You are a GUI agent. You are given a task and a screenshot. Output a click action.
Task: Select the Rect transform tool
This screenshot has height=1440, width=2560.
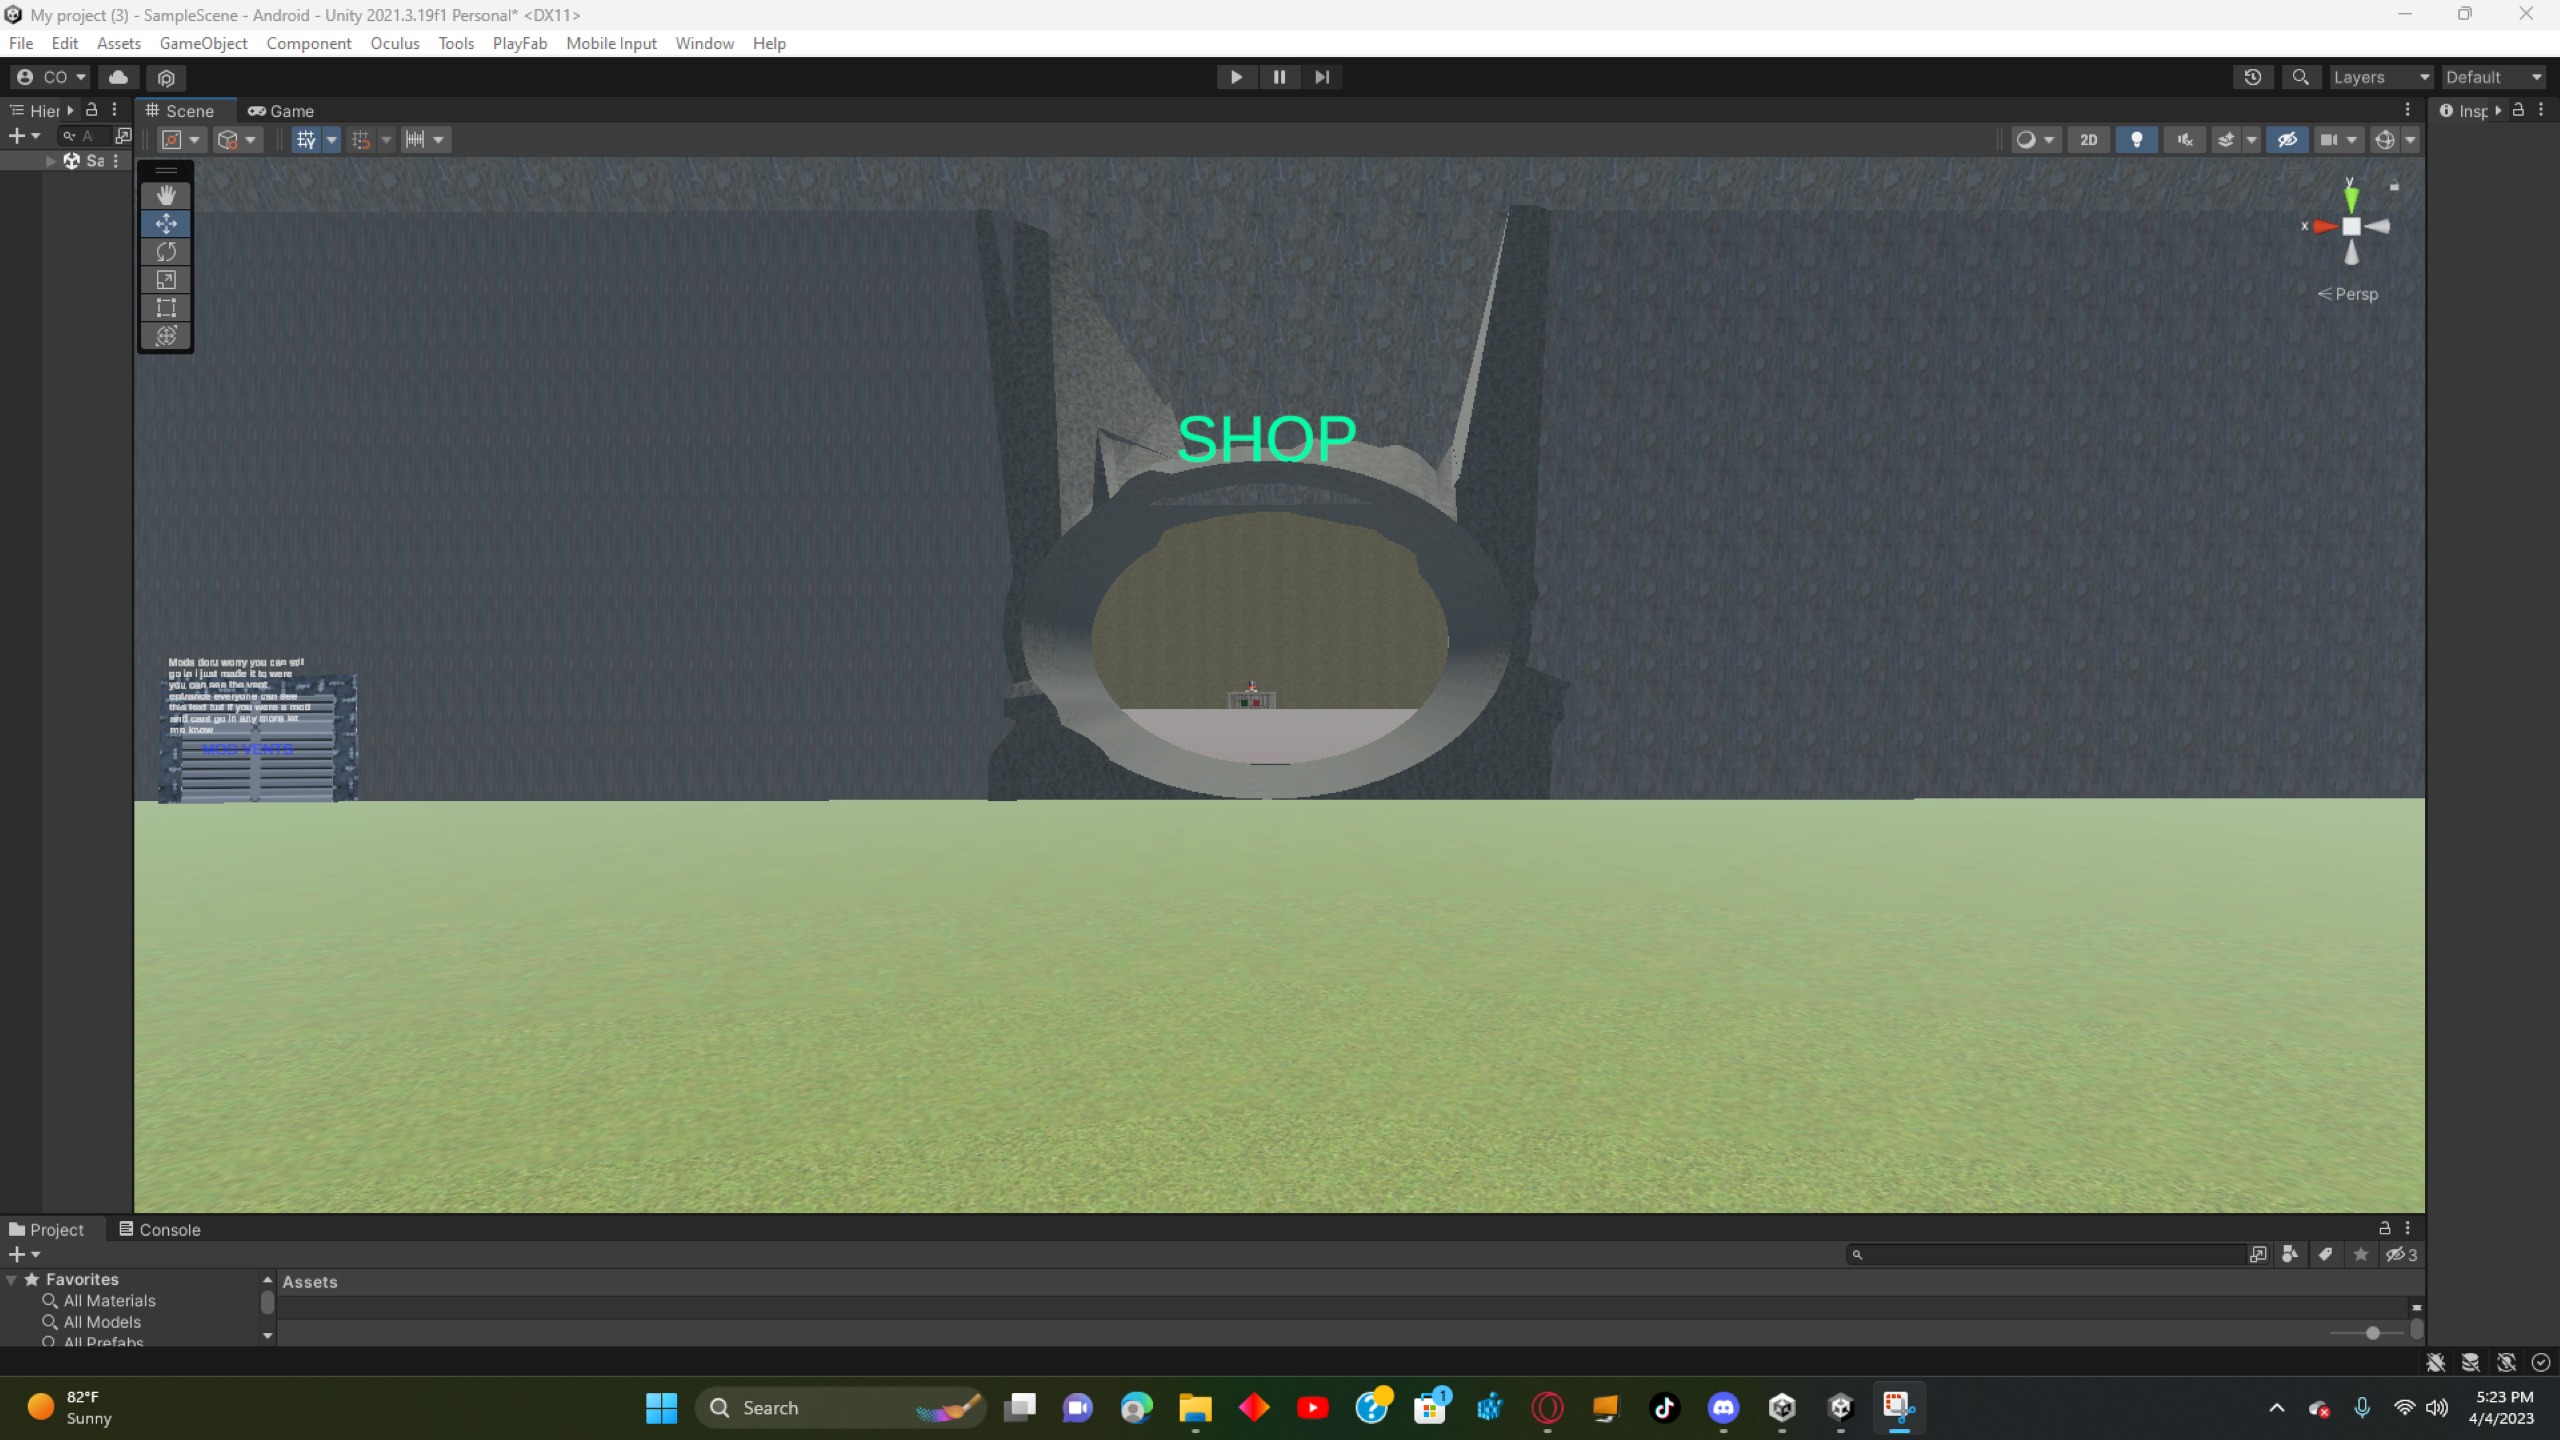coord(166,308)
